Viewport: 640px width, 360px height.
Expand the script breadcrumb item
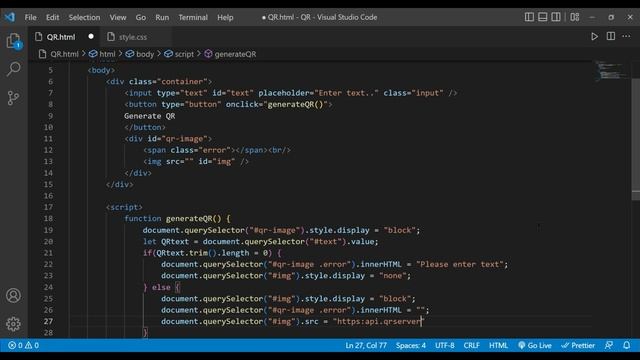point(179,54)
